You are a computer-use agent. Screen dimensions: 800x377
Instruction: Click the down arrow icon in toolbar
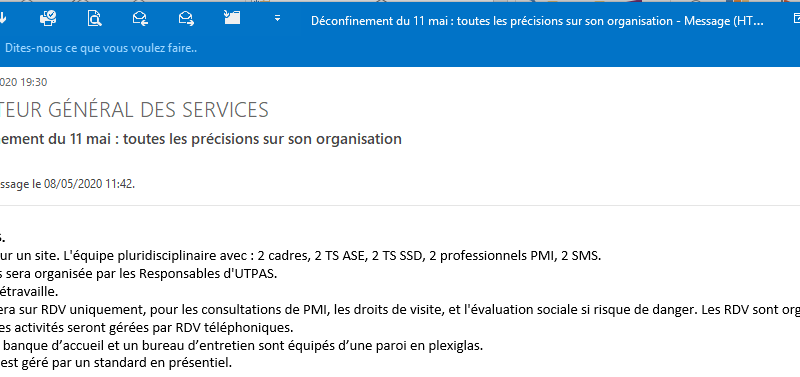pyautogui.click(x=3, y=19)
